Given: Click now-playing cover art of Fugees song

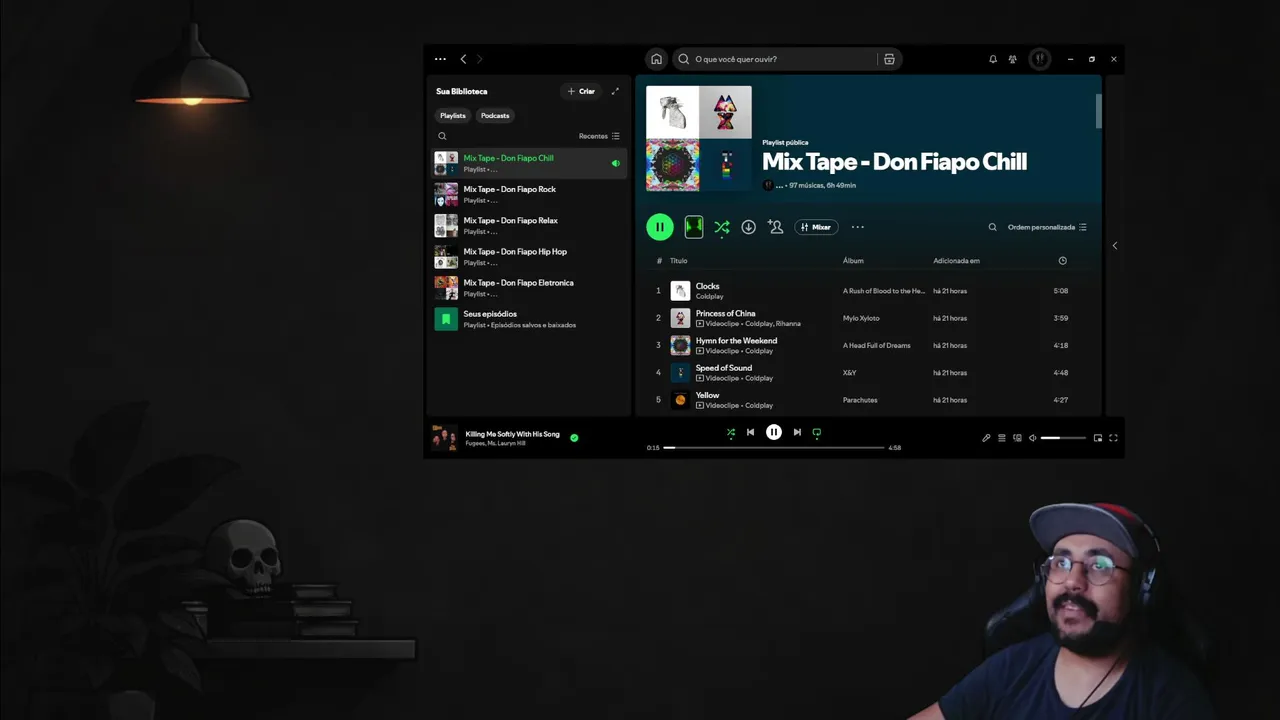Looking at the screenshot, I should 444,438.
